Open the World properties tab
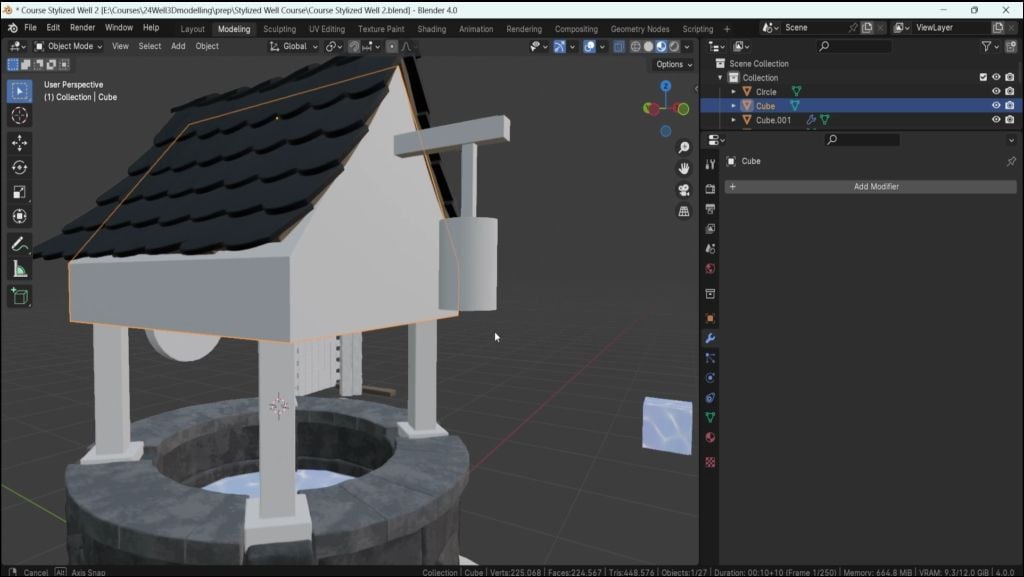 pos(710,268)
